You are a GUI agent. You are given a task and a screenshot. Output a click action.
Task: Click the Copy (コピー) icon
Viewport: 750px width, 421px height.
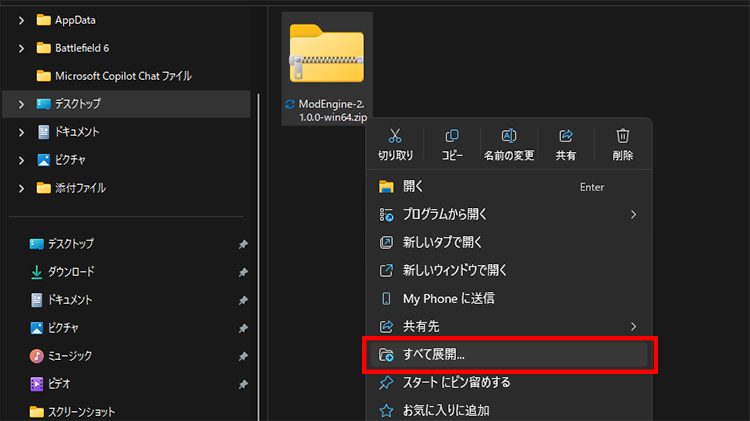pos(452,136)
